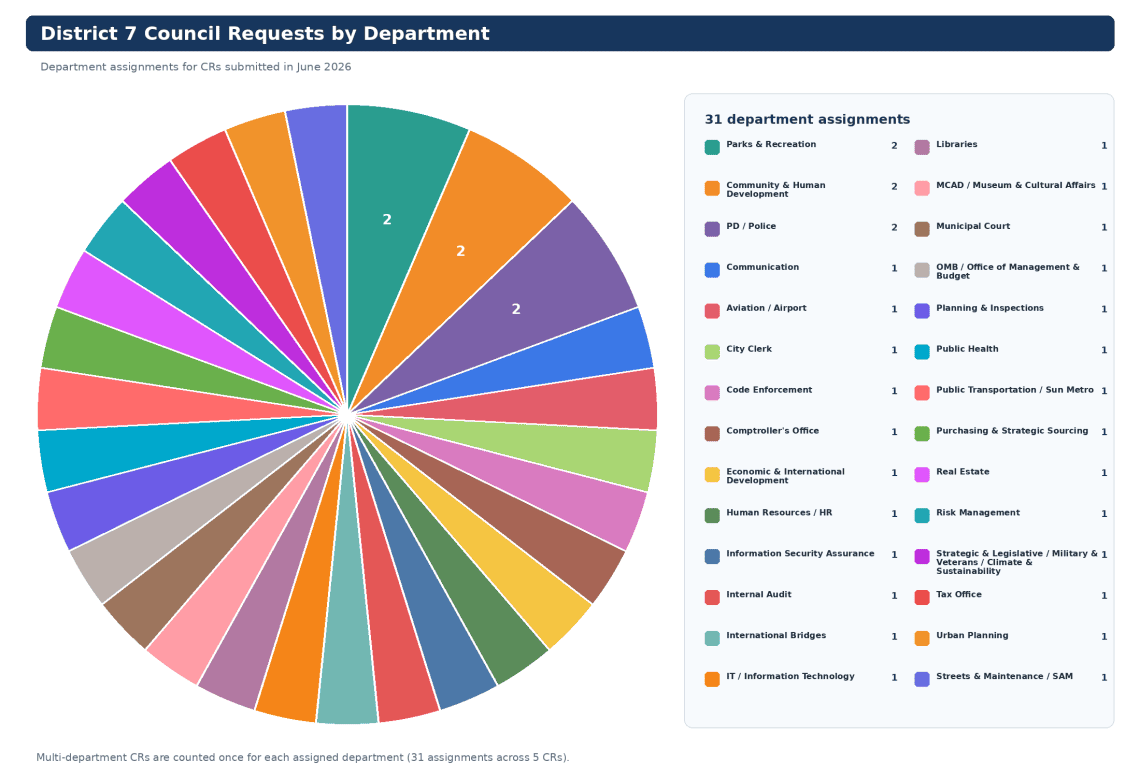This screenshot has width=1140, height=777.
Task: Click the Real Estate magenta swatch
Action: click(922, 475)
